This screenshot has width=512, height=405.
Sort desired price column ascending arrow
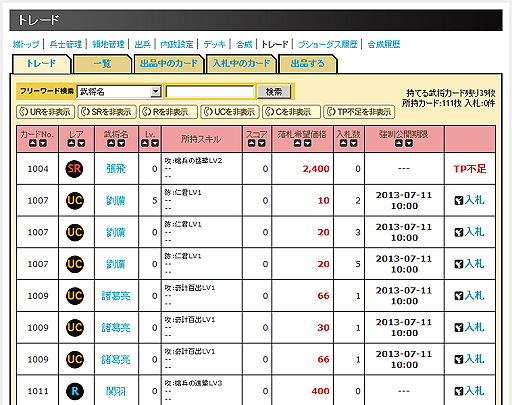click(298, 143)
